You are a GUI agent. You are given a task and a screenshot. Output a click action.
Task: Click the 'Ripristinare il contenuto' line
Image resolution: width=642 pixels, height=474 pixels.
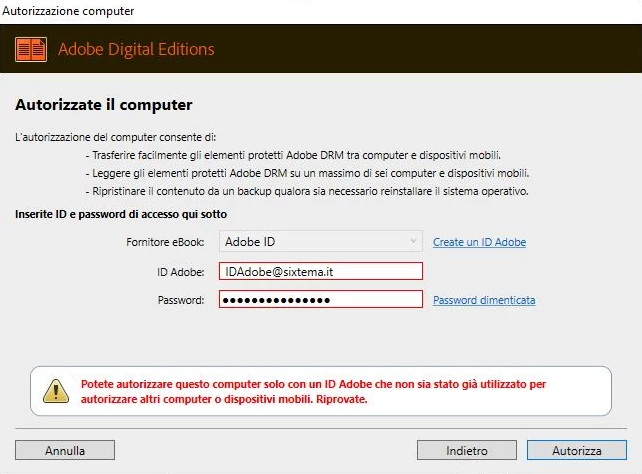coord(307,191)
